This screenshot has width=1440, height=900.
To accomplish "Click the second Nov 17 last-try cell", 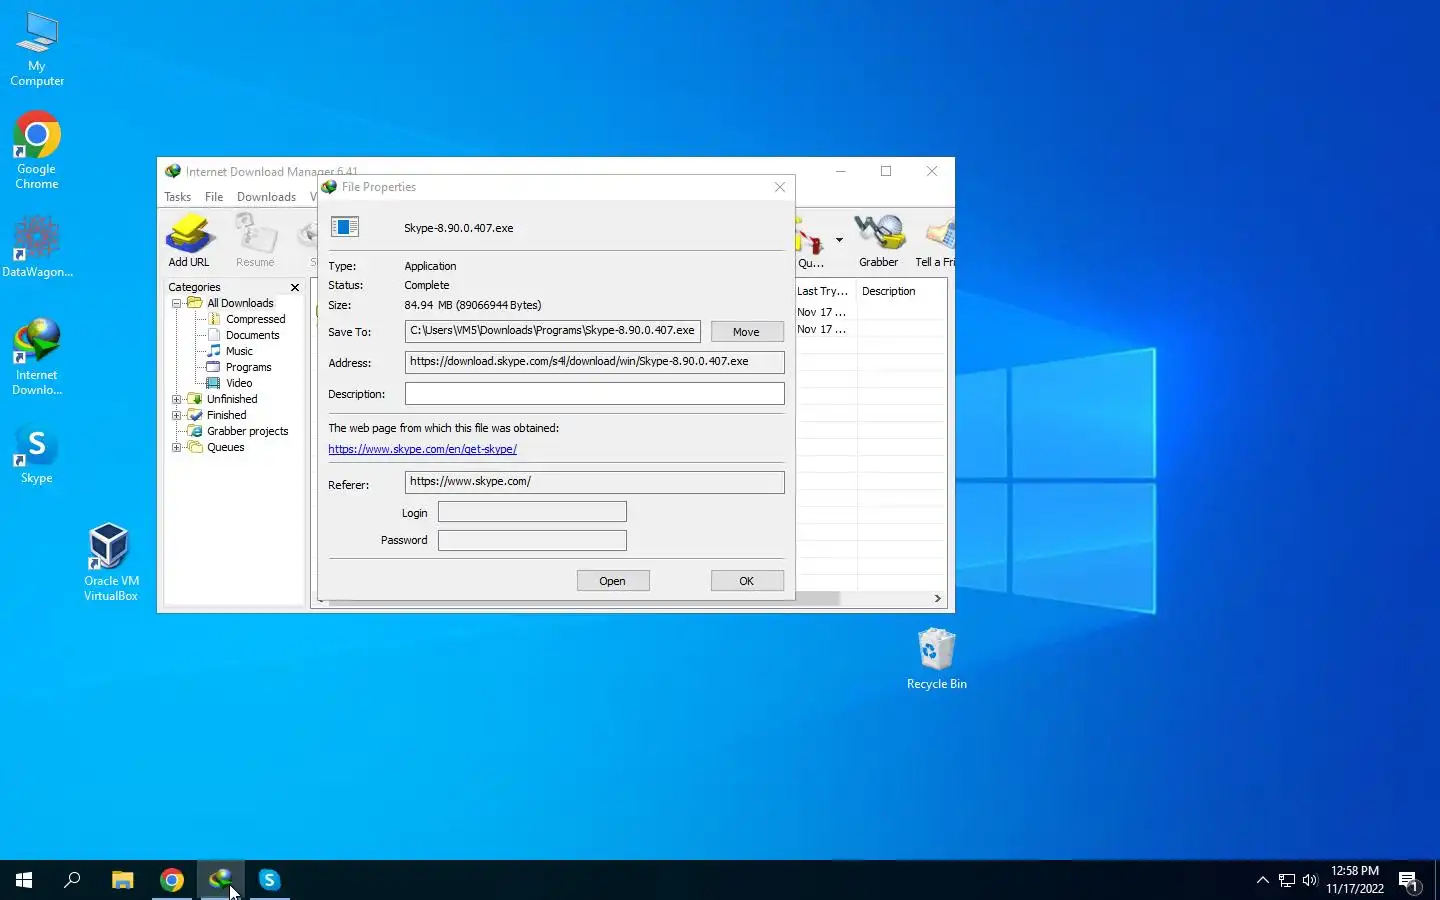I will pyautogui.click(x=821, y=329).
